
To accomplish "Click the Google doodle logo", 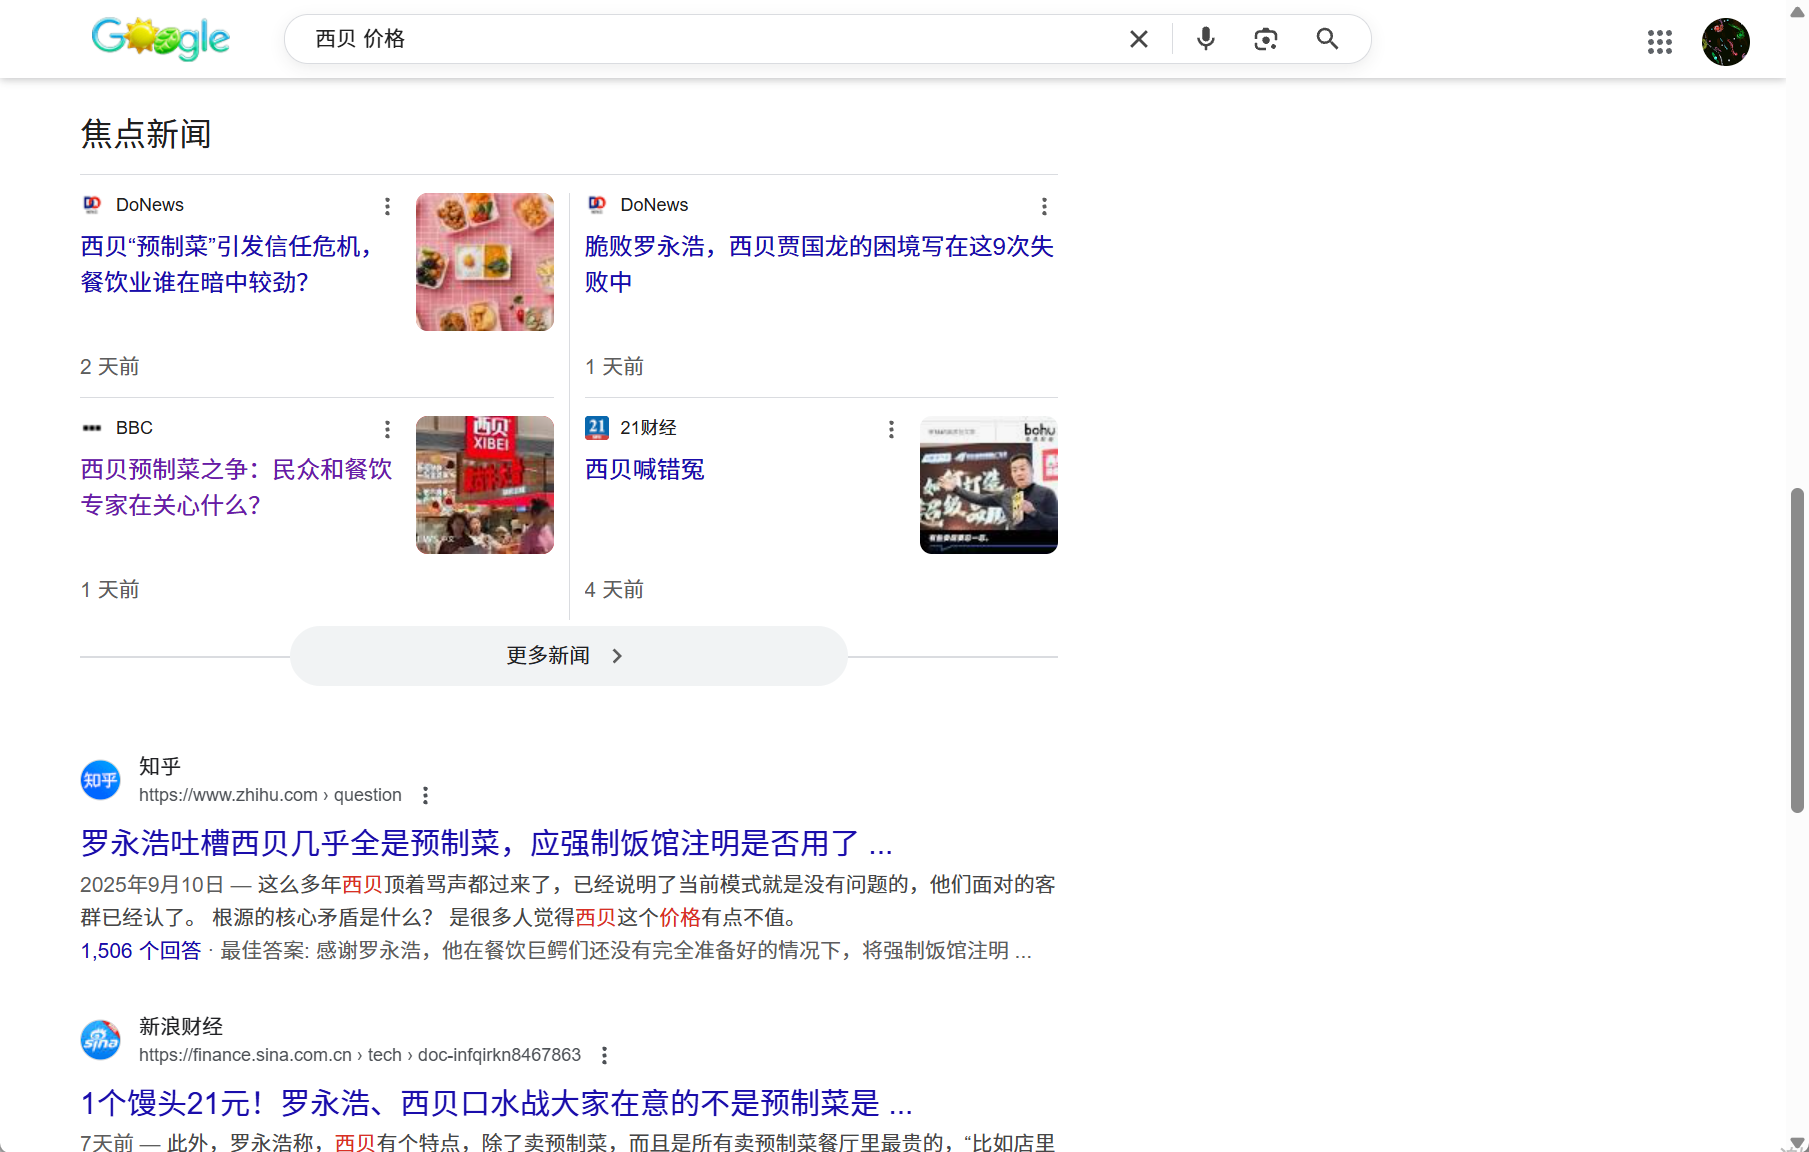I will [160, 39].
